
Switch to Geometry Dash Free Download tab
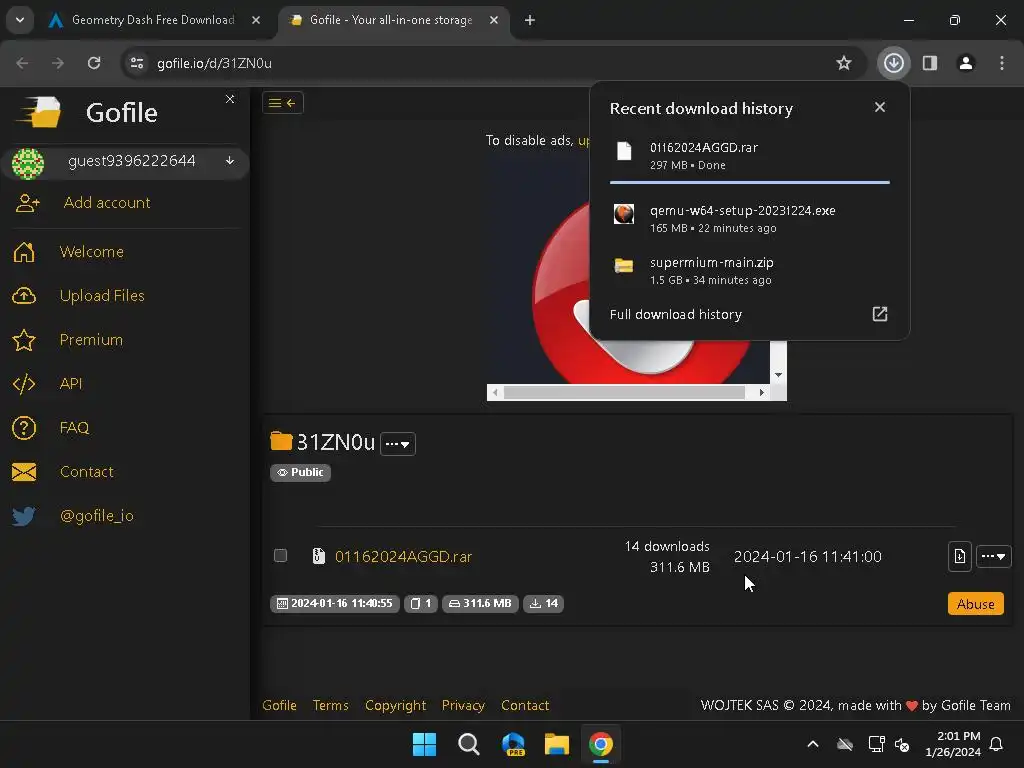(x=153, y=20)
